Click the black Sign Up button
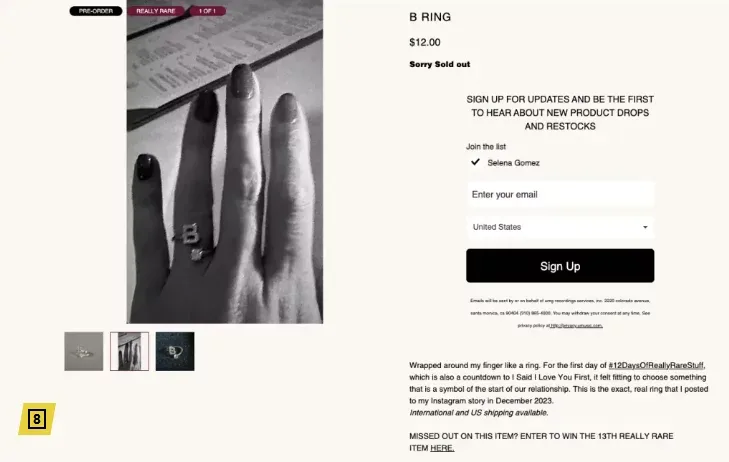 pos(560,265)
